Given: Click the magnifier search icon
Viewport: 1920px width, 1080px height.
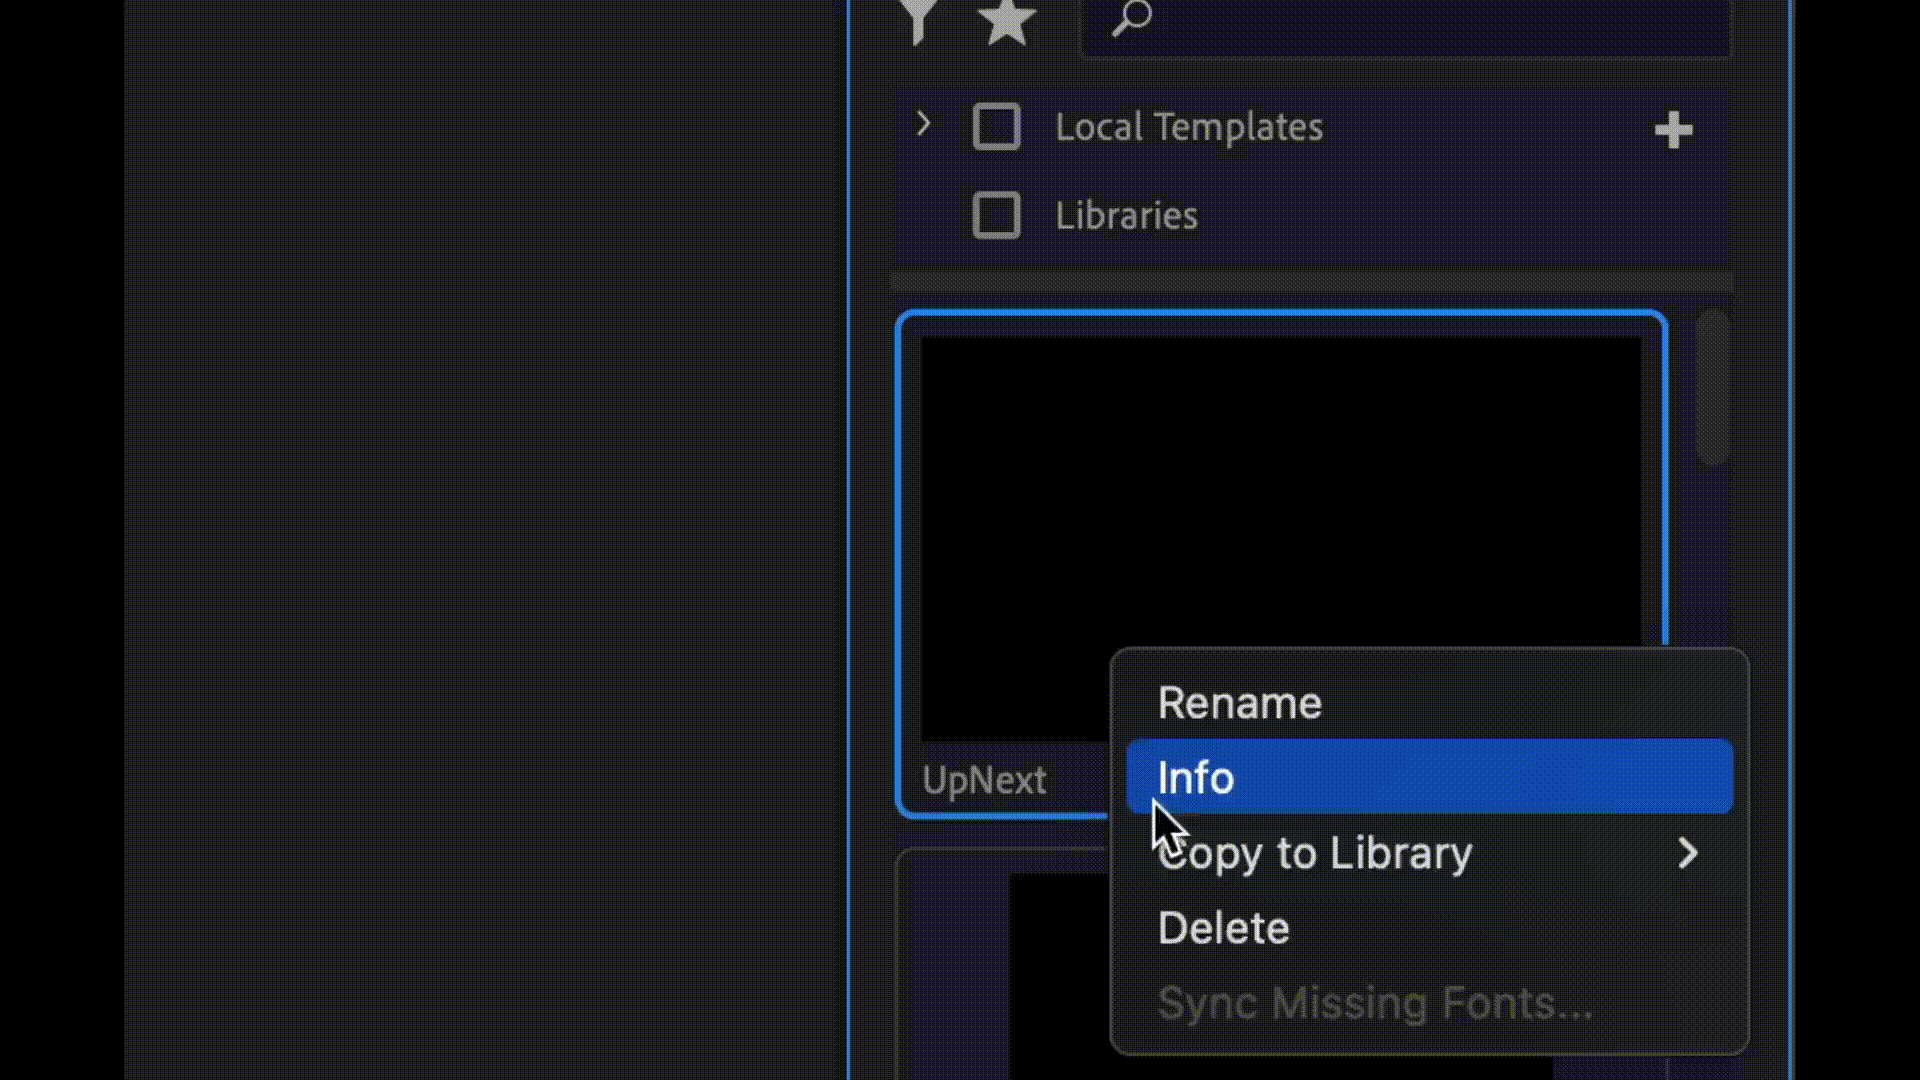Looking at the screenshot, I should (1132, 18).
